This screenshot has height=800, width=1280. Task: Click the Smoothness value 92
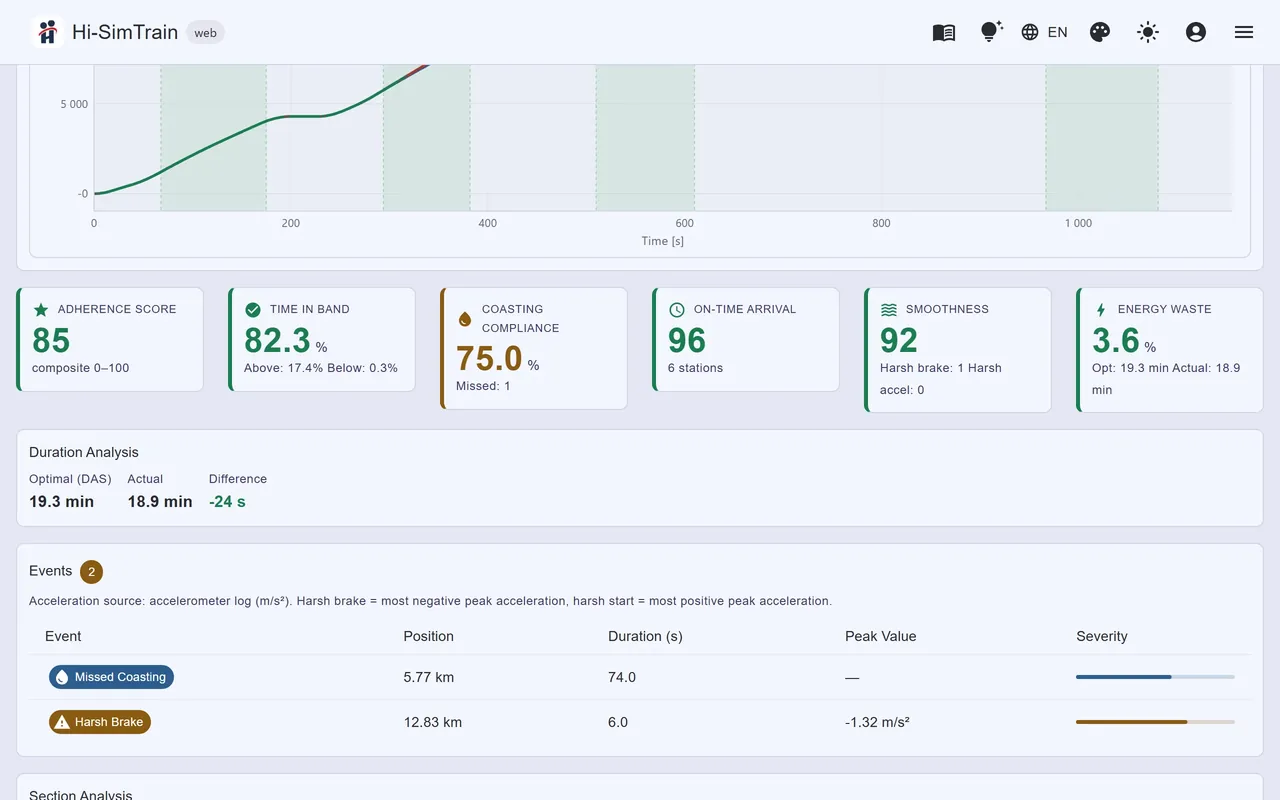tap(899, 341)
